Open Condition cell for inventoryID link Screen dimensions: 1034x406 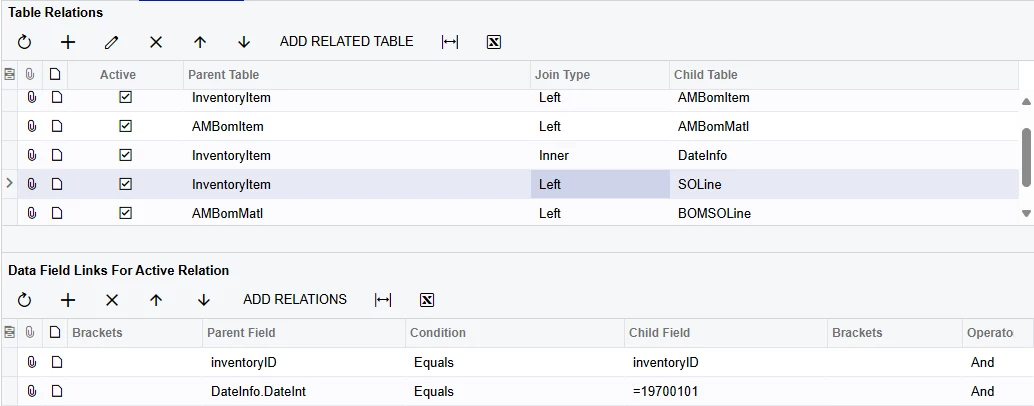(514, 362)
